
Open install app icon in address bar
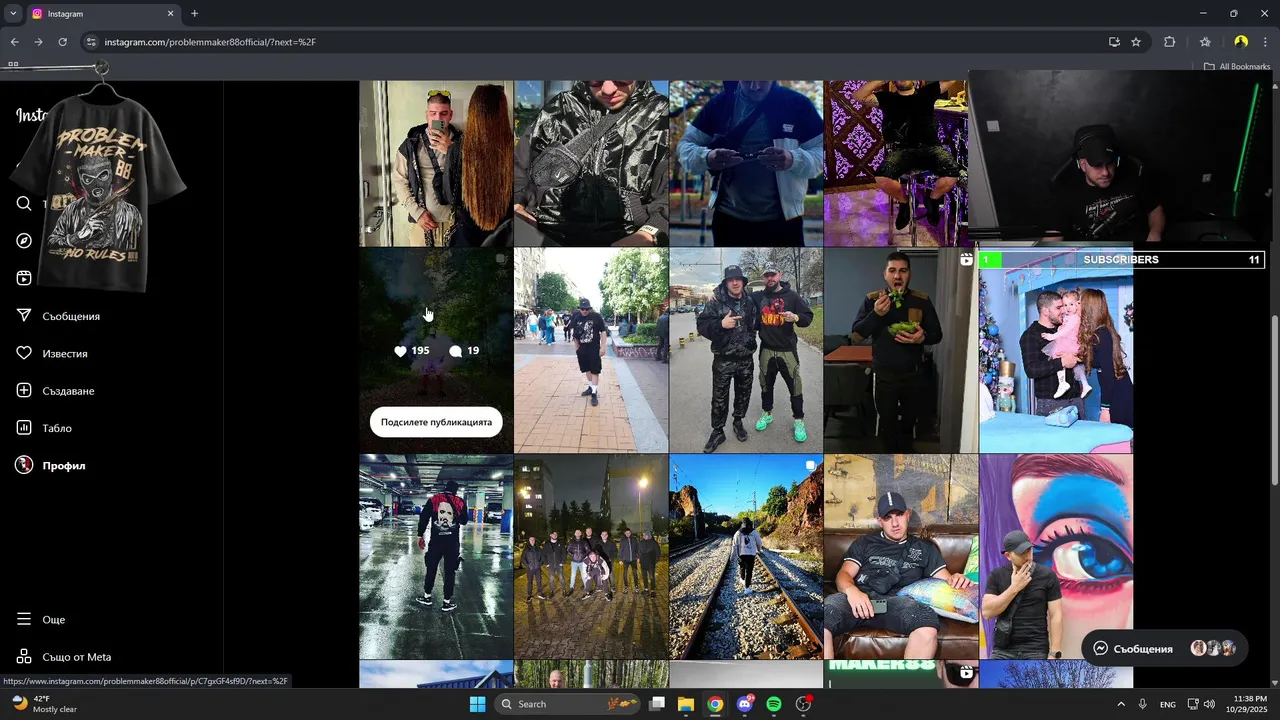tap(1114, 42)
